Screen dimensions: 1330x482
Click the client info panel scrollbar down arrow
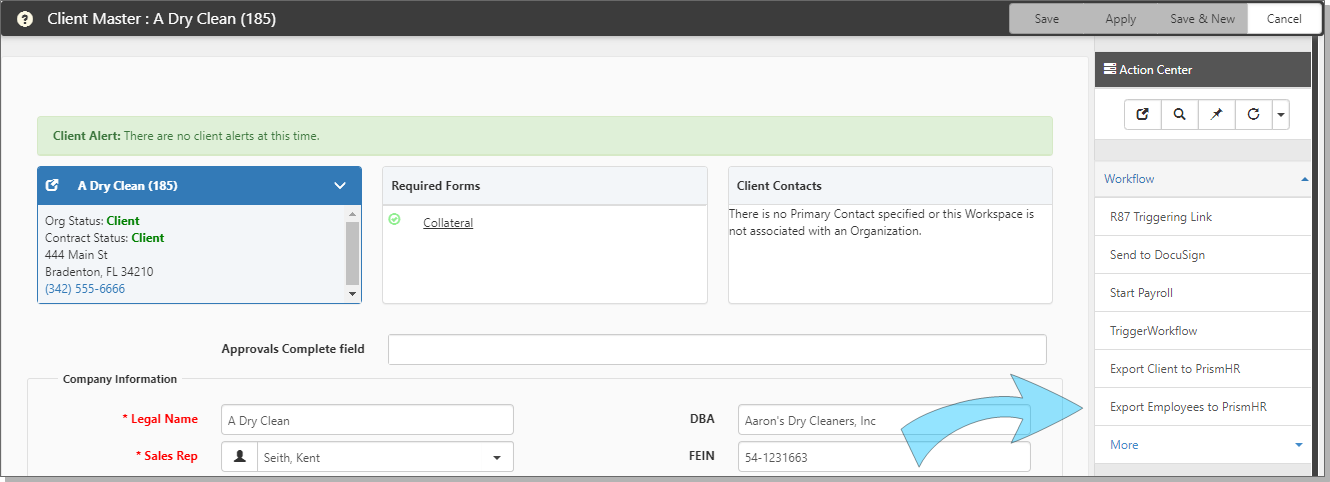point(351,293)
